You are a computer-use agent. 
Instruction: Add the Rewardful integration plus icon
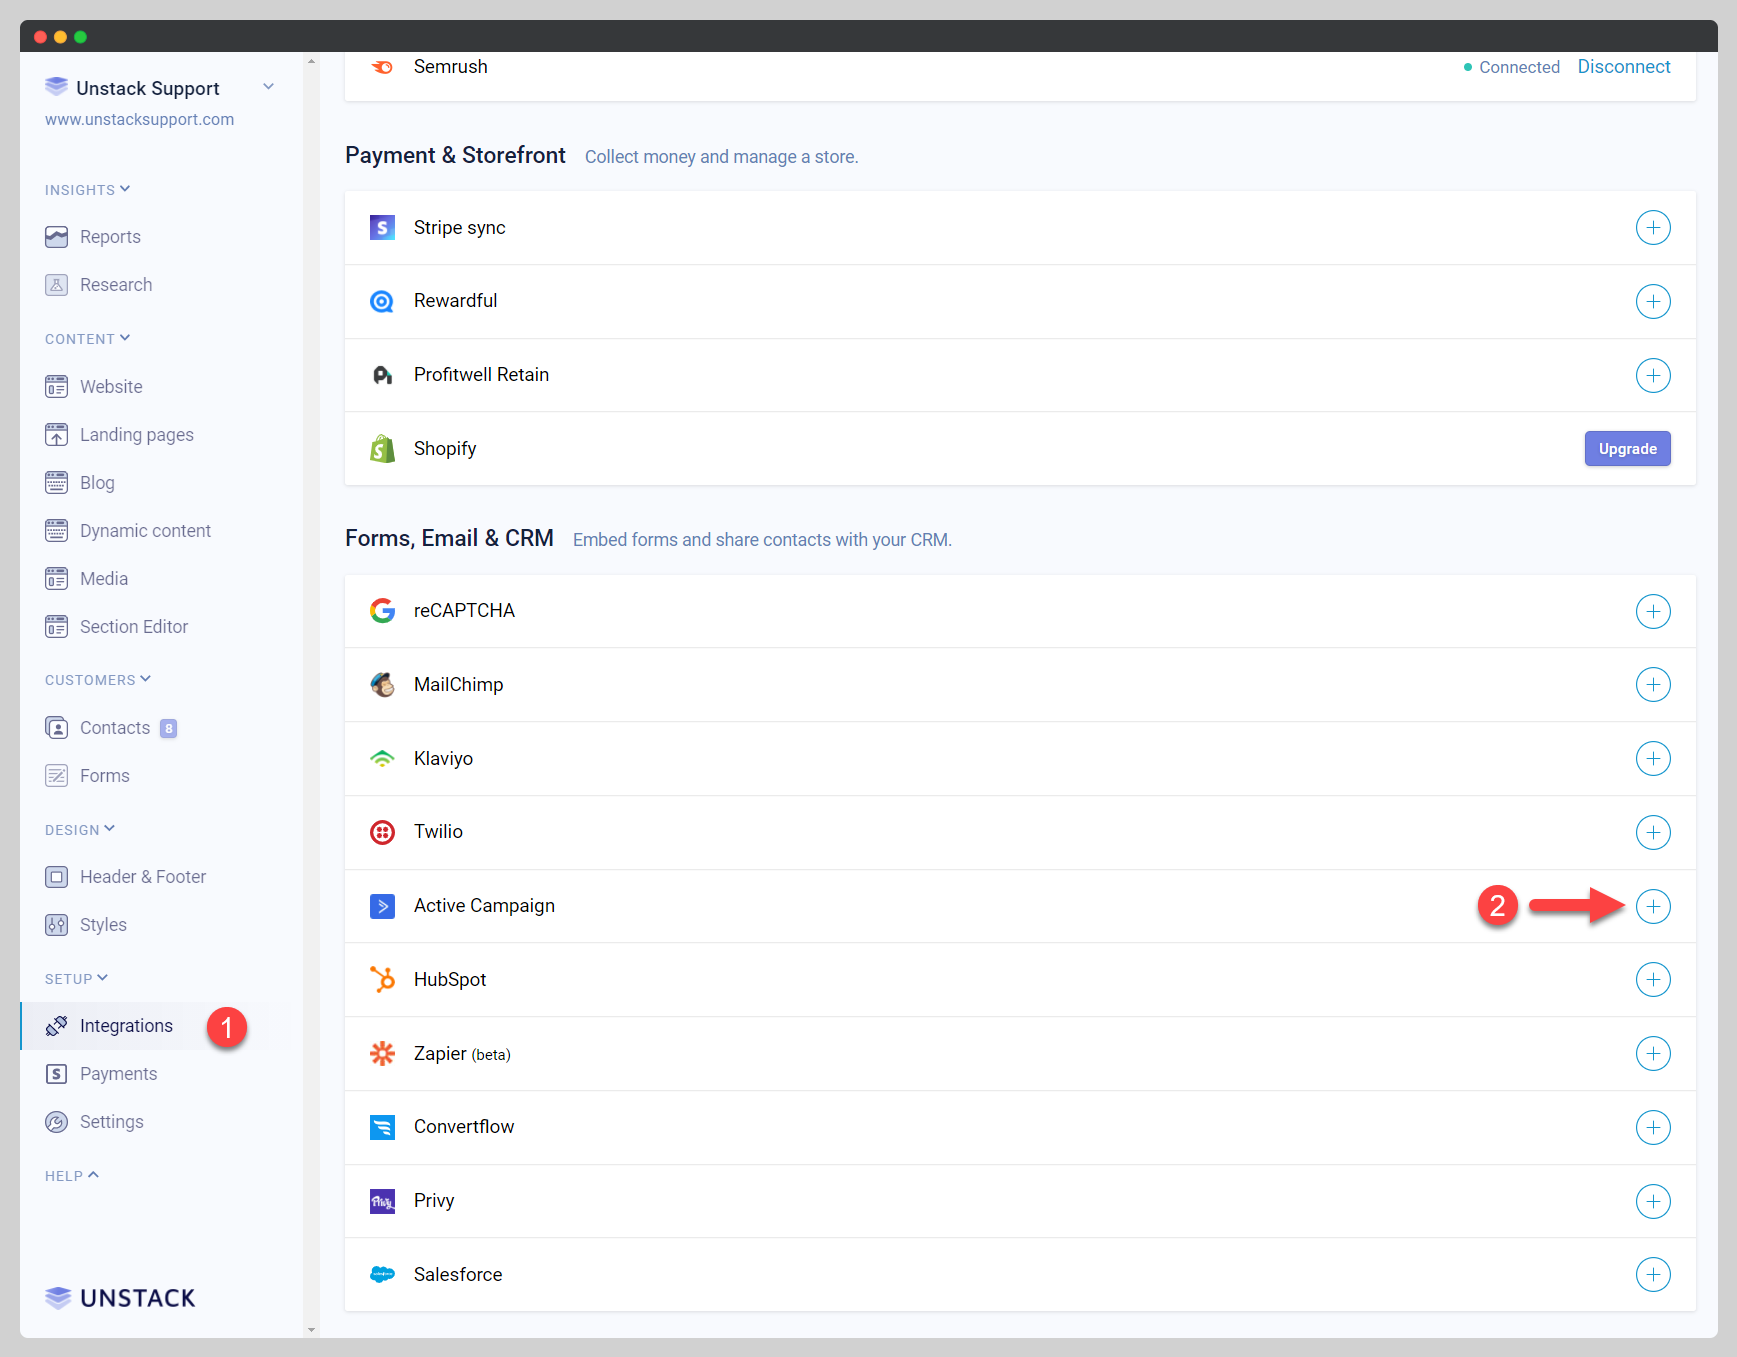click(1653, 301)
